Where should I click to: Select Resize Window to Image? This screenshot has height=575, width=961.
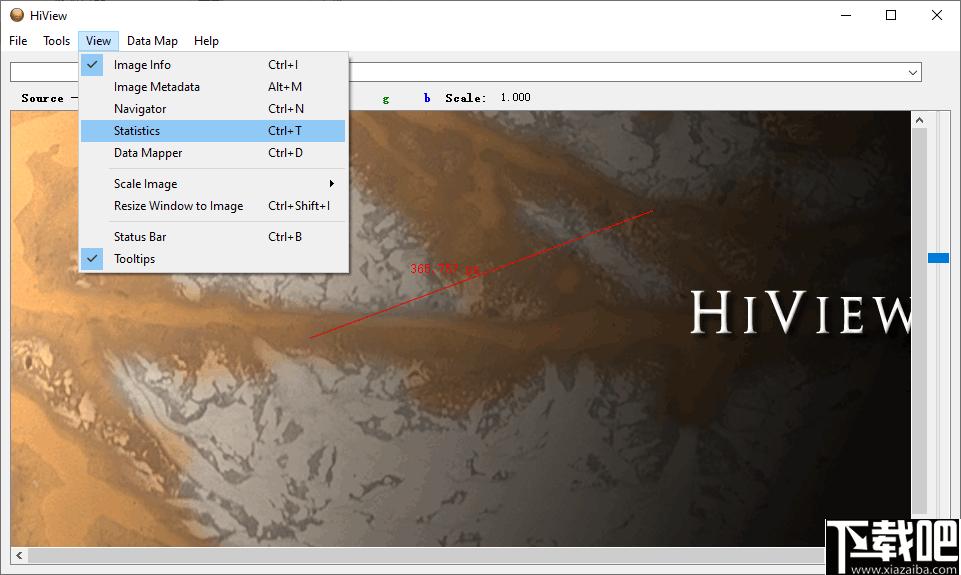(x=213, y=205)
